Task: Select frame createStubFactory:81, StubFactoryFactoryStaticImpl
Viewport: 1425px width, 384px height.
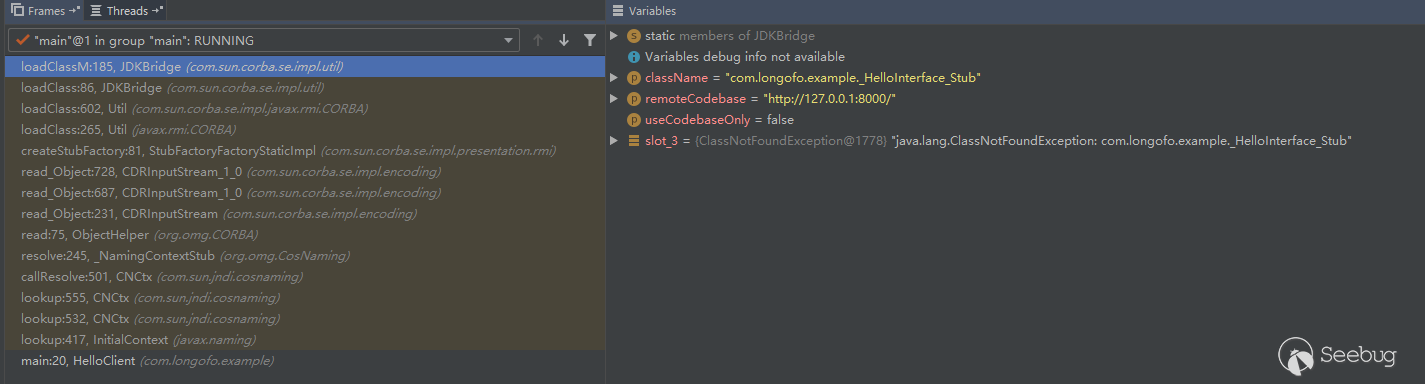Action: tap(305, 151)
